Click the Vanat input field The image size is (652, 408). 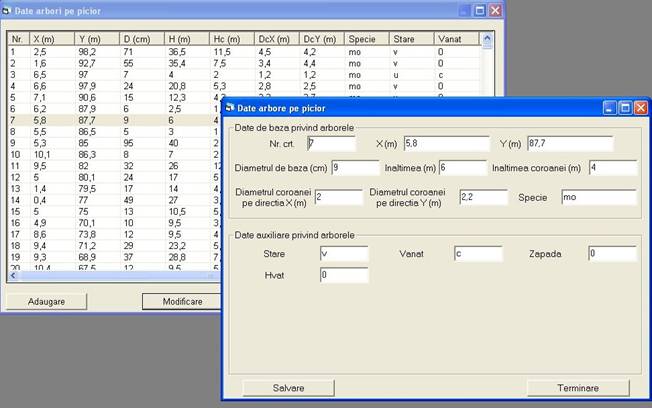pyautogui.click(x=479, y=254)
